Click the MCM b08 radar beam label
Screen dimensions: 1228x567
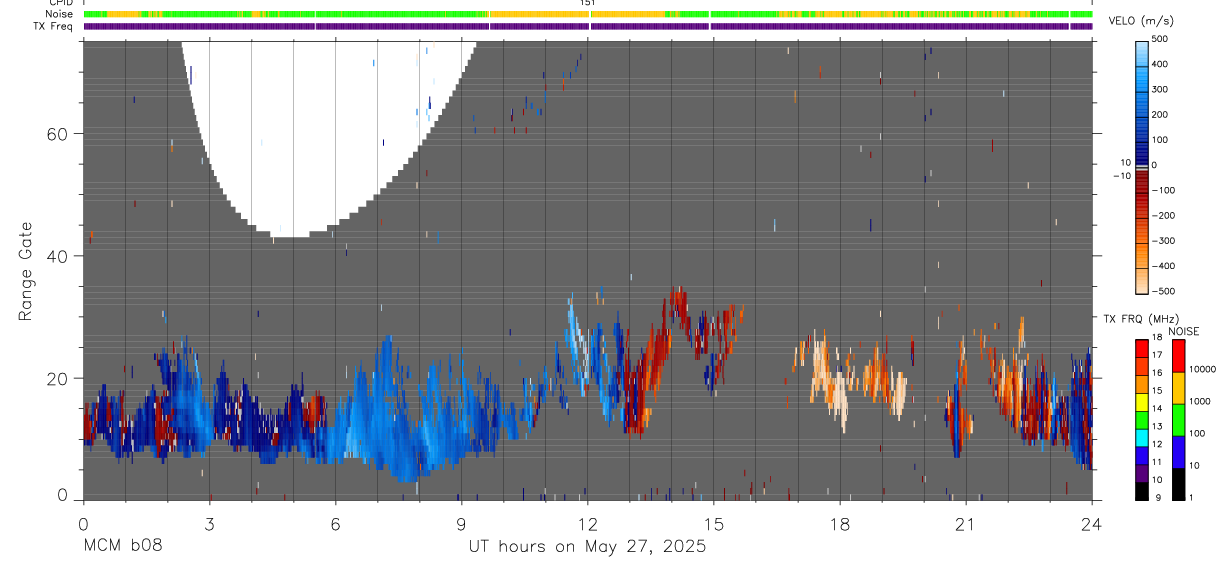click(x=123, y=546)
